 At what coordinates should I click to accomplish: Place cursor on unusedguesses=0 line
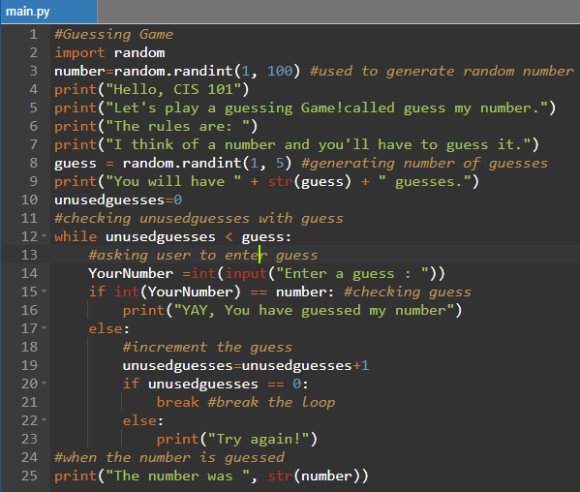118,200
